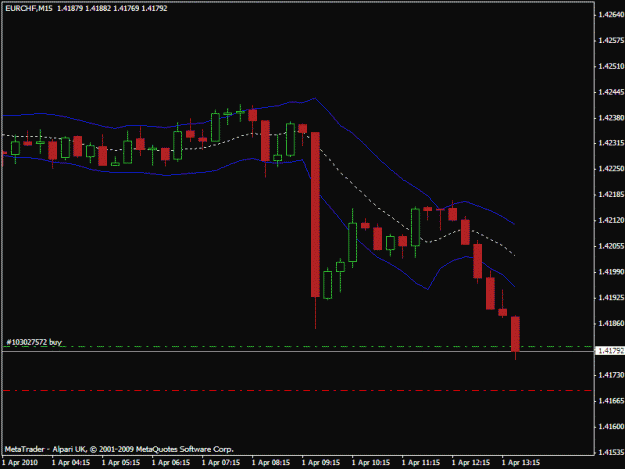
Task: Click the 1 Apr 04:15 time label
Action: click(71, 463)
